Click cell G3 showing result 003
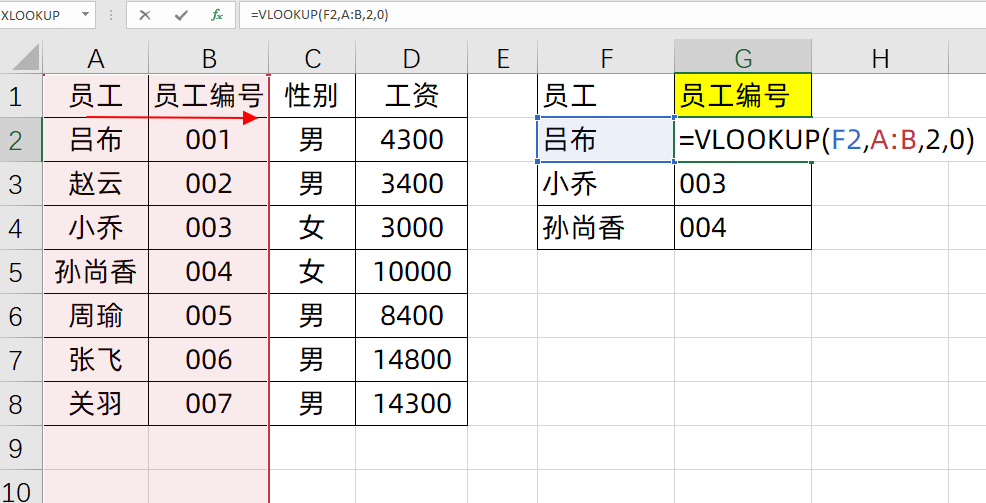 (x=743, y=184)
